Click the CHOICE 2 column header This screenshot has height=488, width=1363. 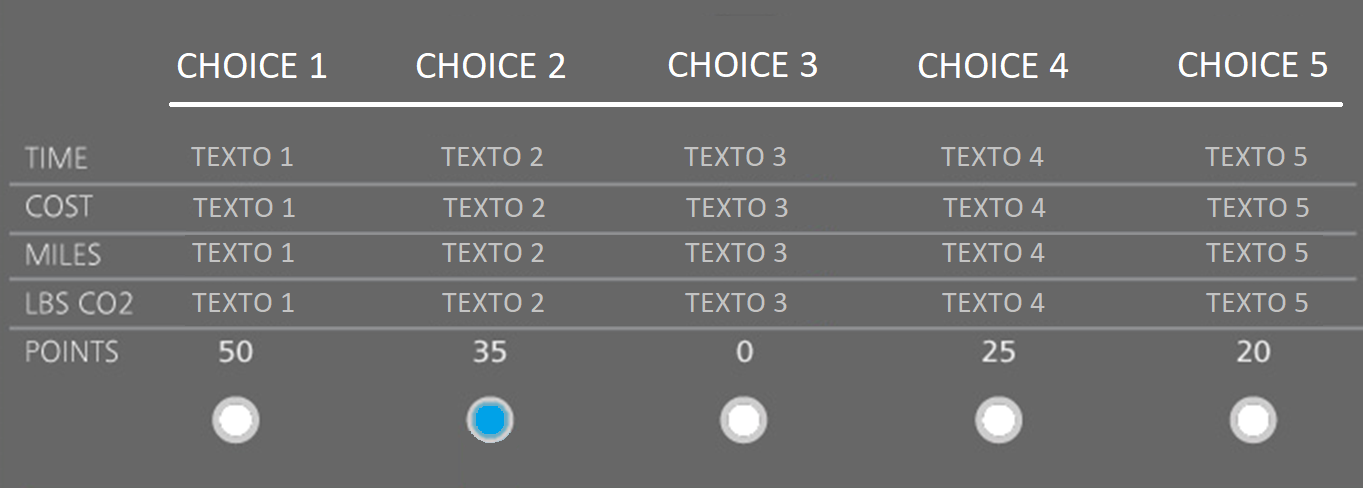pyautogui.click(x=491, y=66)
